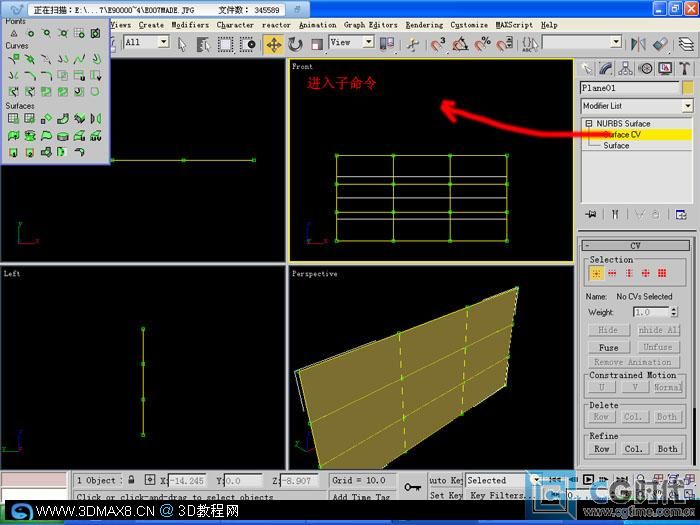Click the Plane01 object color swatch
Viewport: 700px width, 525px height.
(x=688, y=88)
